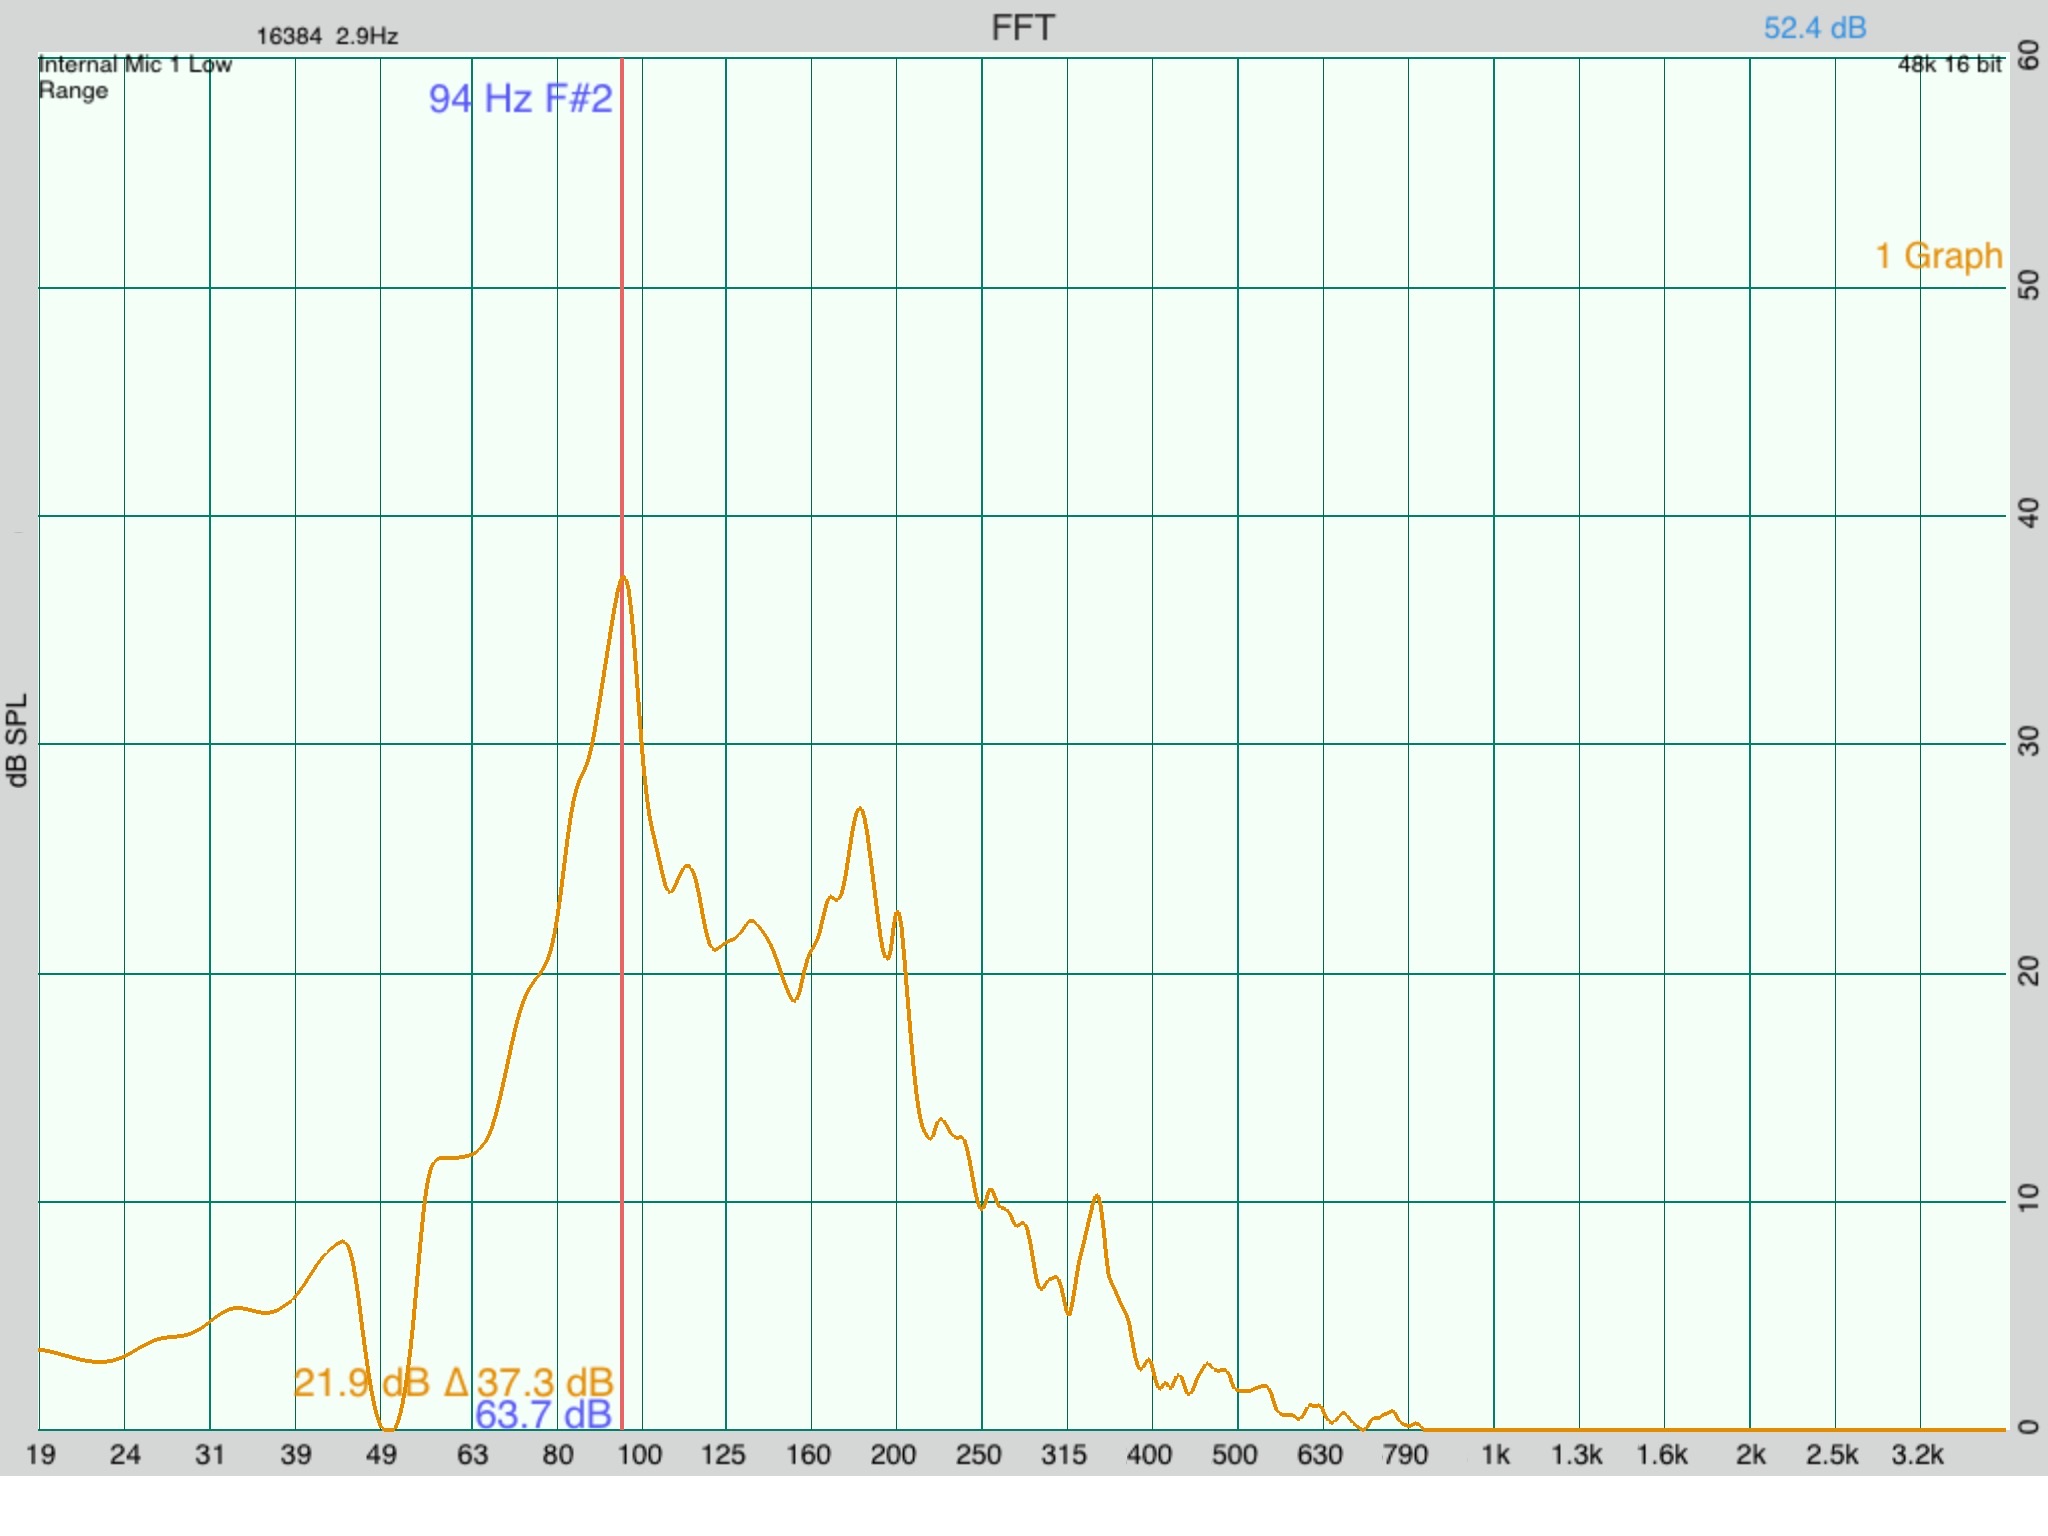Click the 30 dB scale label
The image size is (2048, 1536).
coord(2029,741)
